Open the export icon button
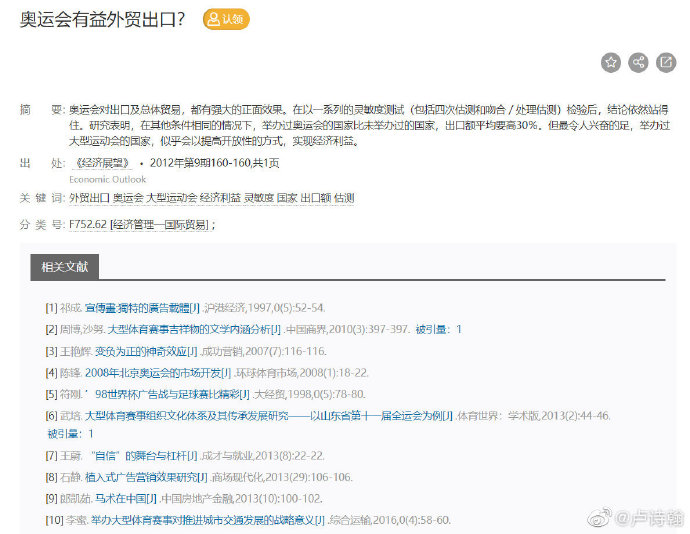 click(x=666, y=63)
